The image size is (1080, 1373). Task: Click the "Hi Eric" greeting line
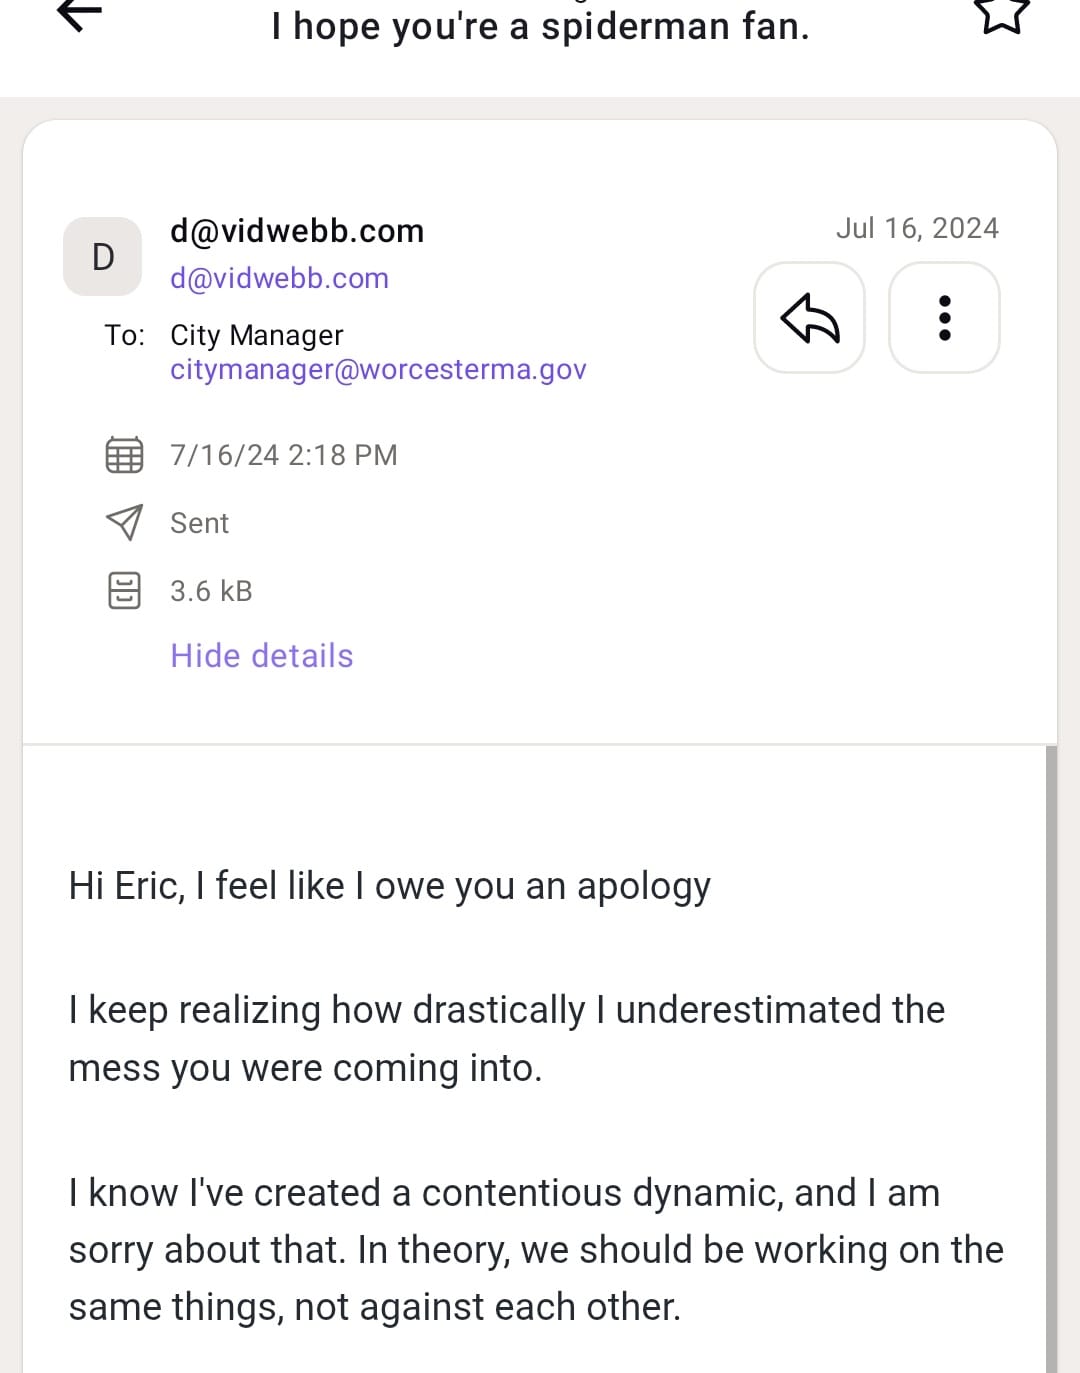pyautogui.click(x=389, y=886)
